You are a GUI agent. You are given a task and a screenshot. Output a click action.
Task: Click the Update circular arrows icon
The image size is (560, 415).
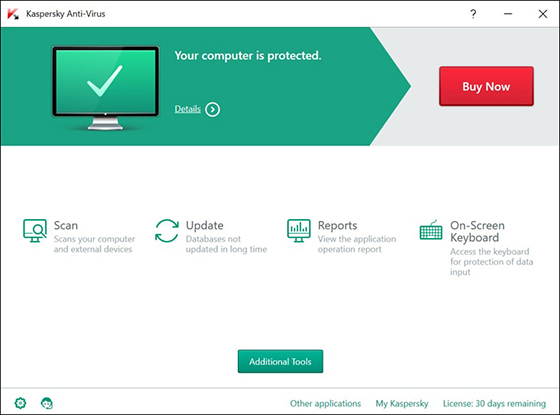tap(167, 231)
